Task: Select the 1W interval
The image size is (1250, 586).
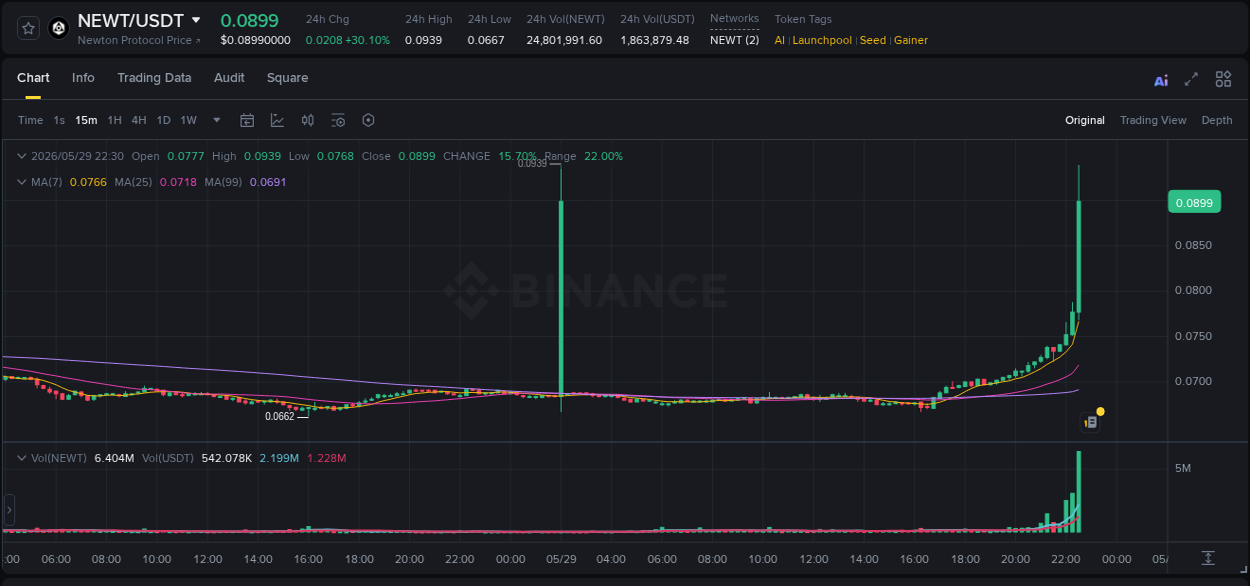Action: [189, 120]
